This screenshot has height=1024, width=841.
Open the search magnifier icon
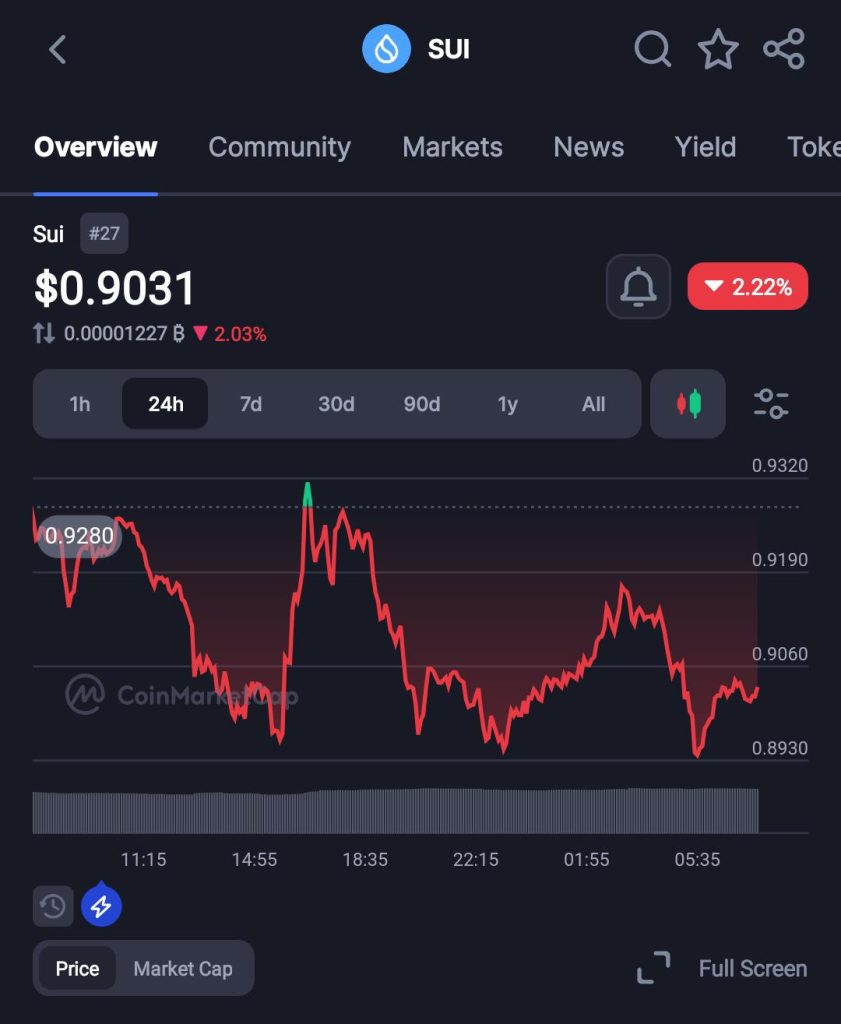click(x=652, y=49)
